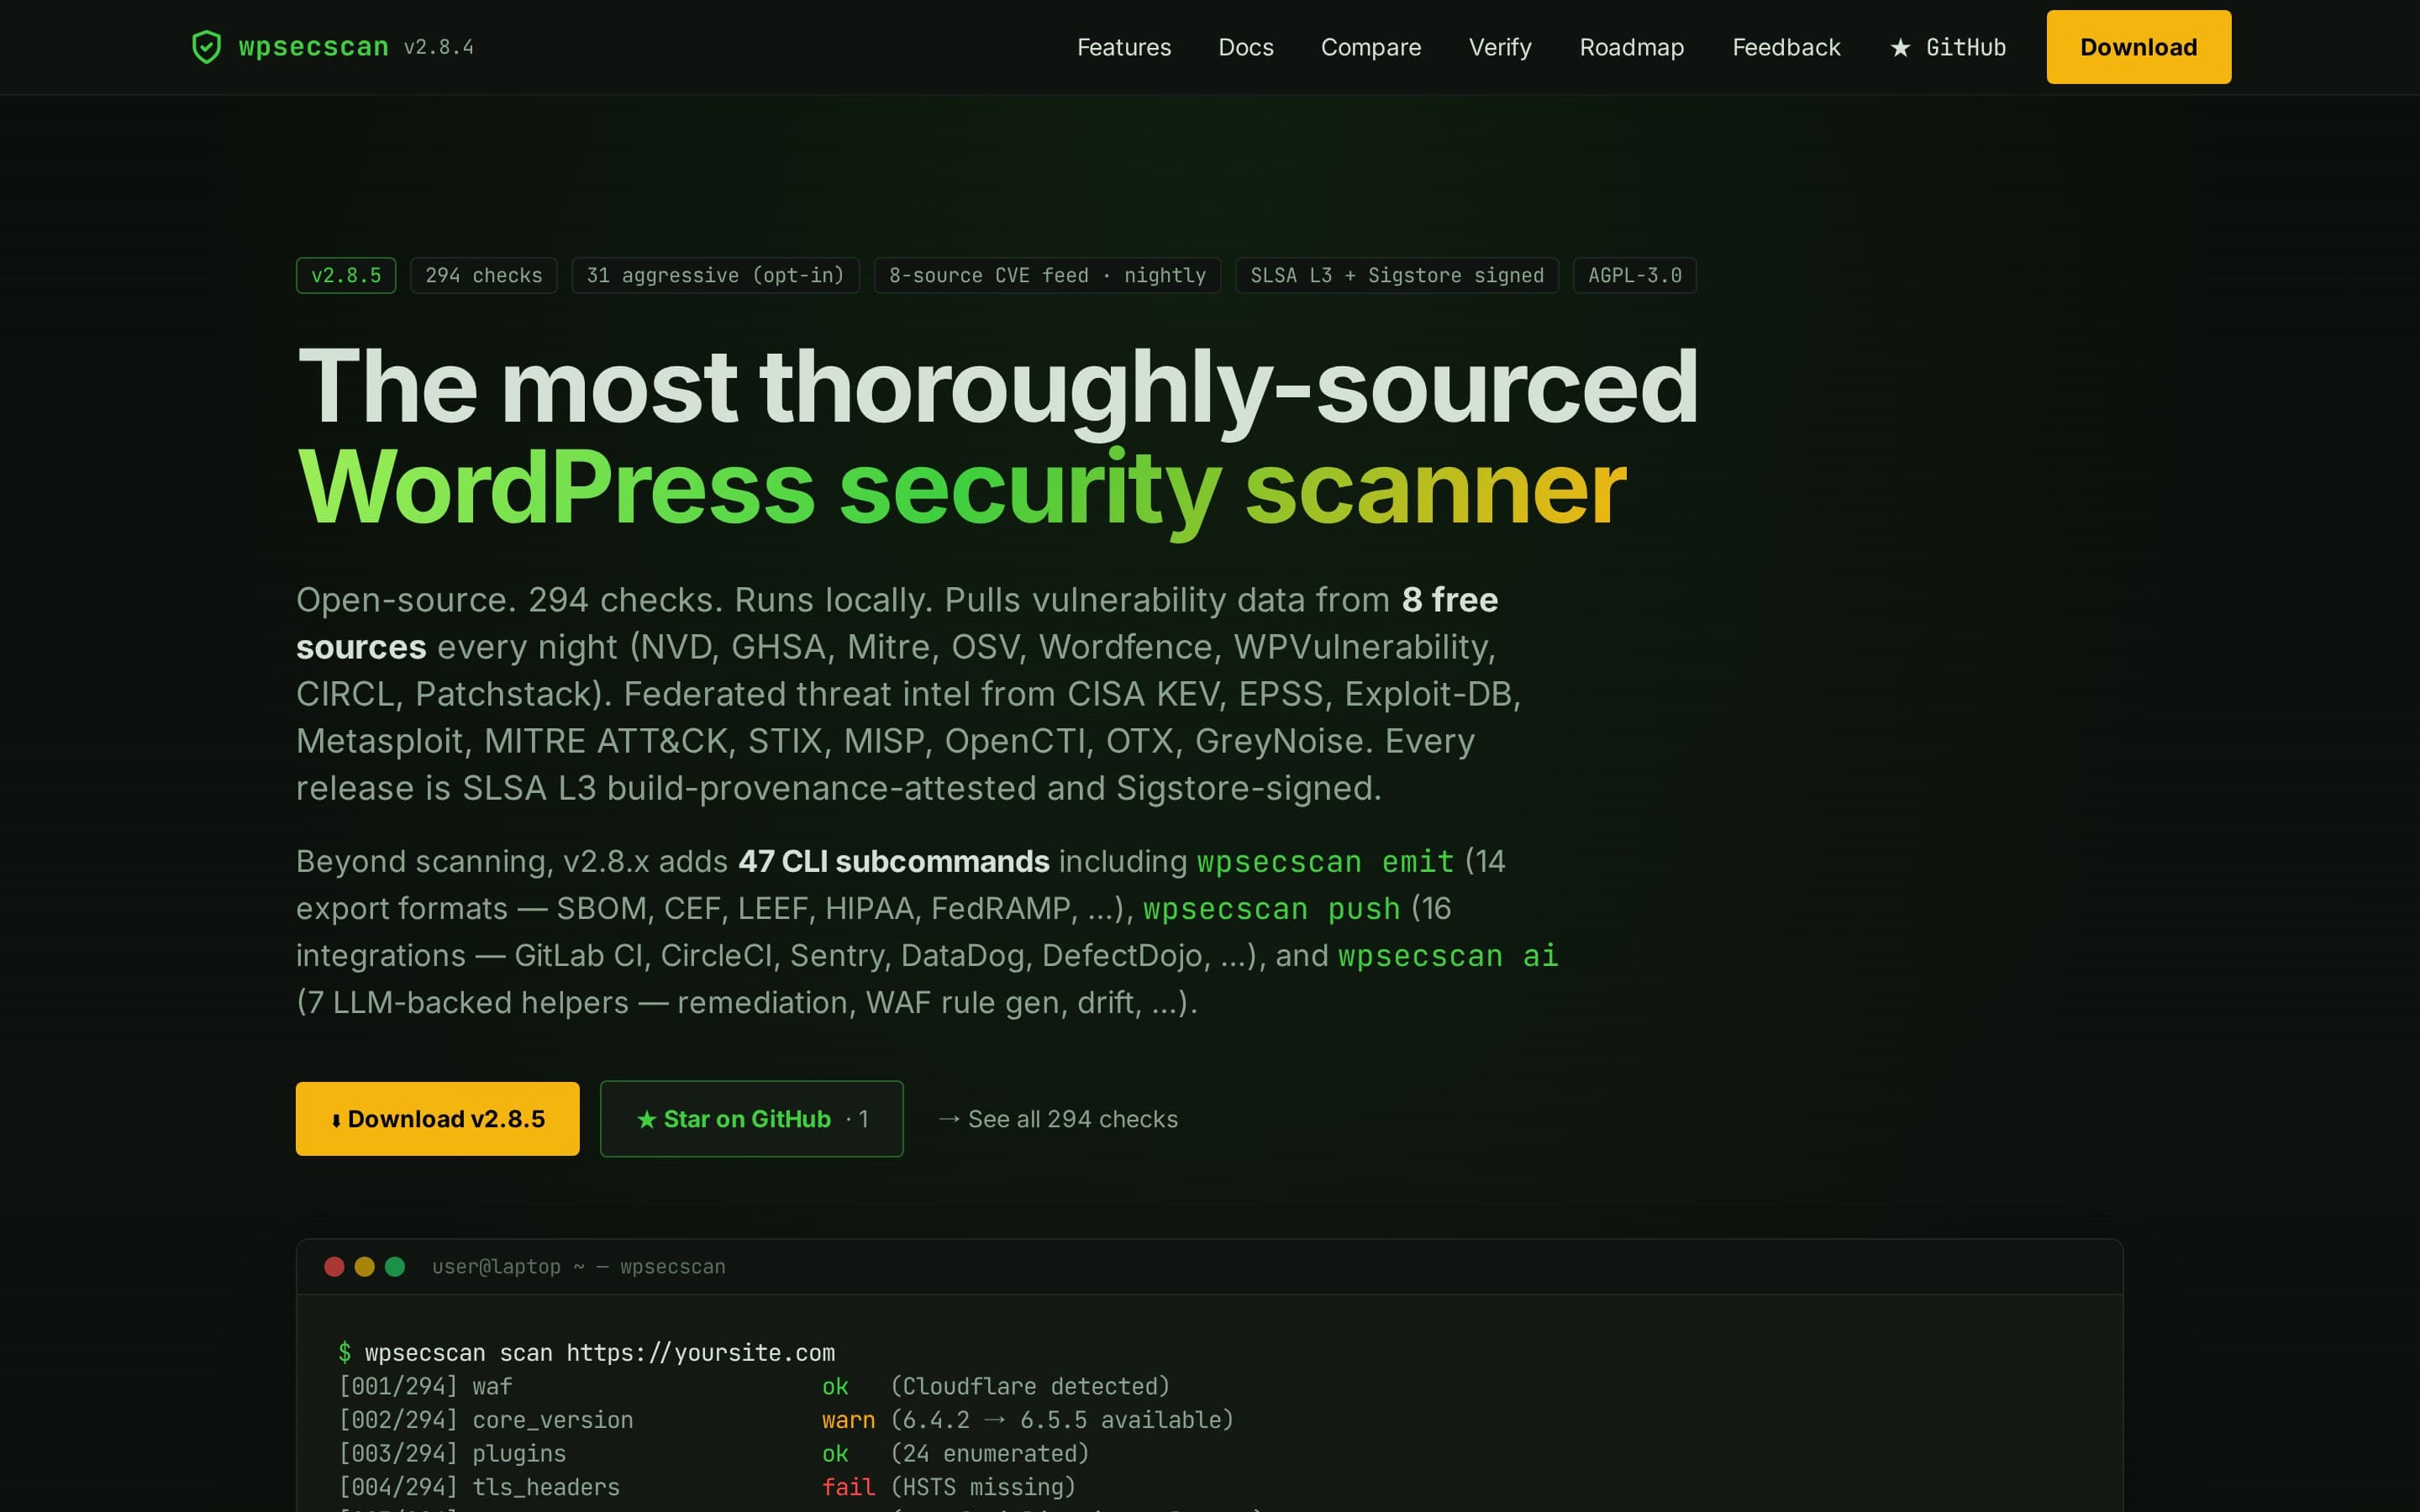This screenshot has width=2420, height=1512.
Task: Click the 31 aggressive (opt-in) badge
Action: tap(716, 275)
